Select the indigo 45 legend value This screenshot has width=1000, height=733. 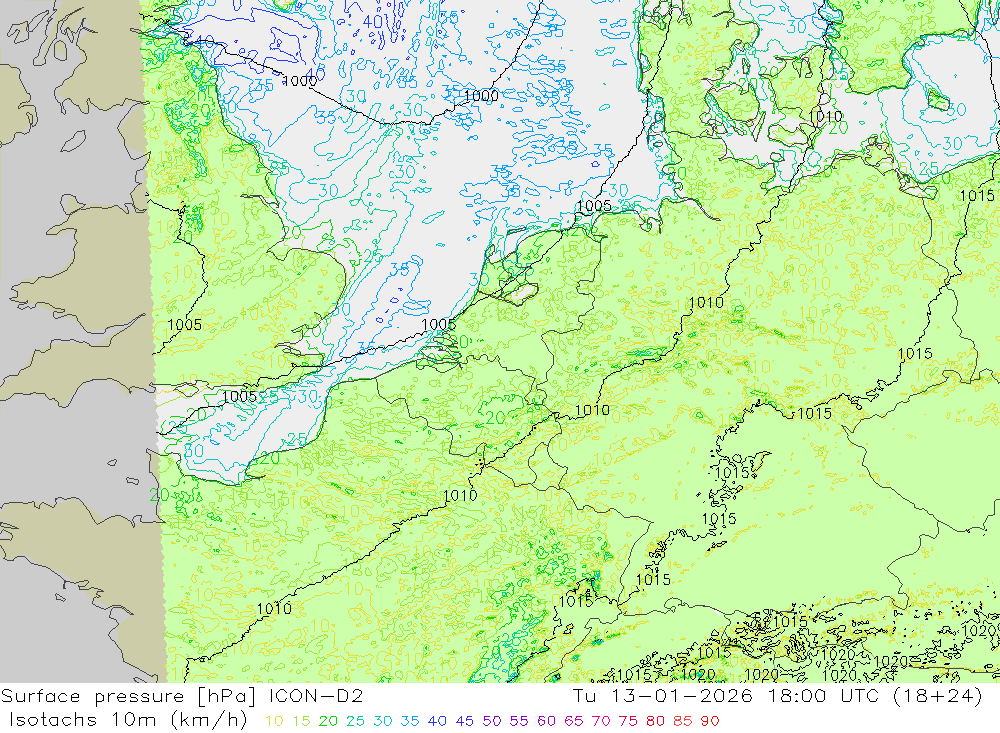464,721
